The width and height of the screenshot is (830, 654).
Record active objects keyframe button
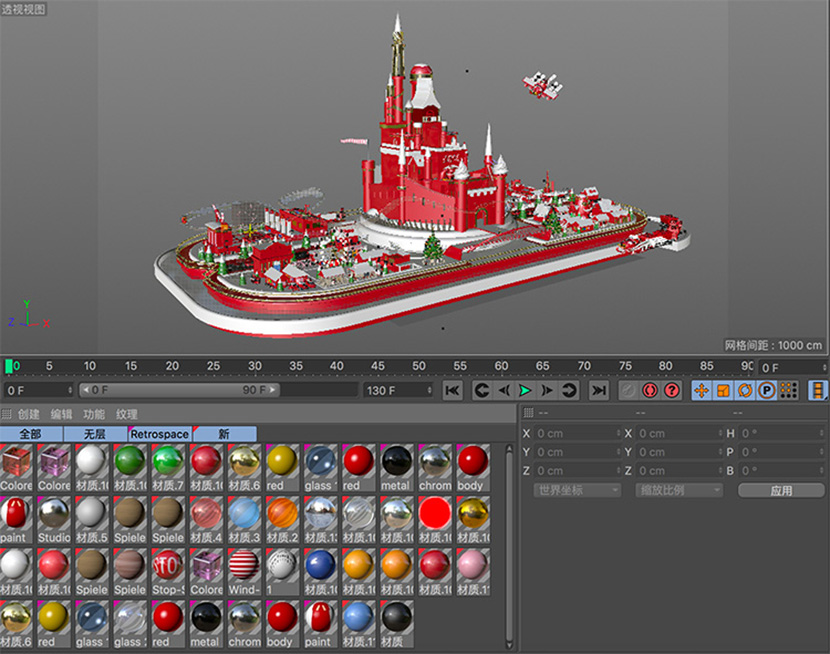[x=650, y=390]
